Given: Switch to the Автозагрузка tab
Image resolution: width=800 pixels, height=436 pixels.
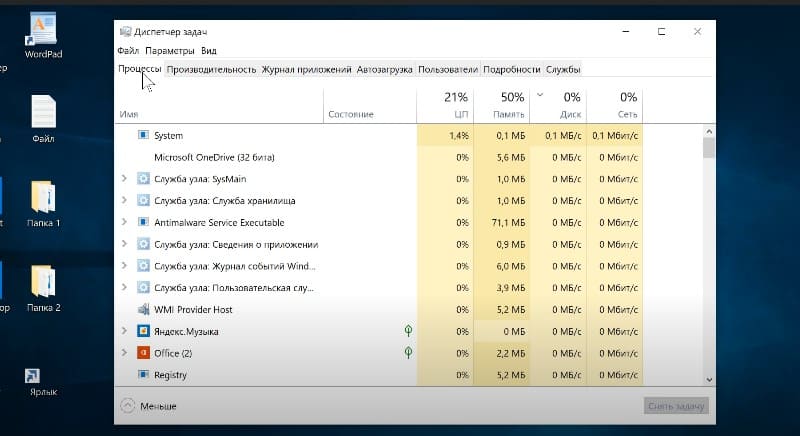Looking at the screenshot, I should click(384, 70).
